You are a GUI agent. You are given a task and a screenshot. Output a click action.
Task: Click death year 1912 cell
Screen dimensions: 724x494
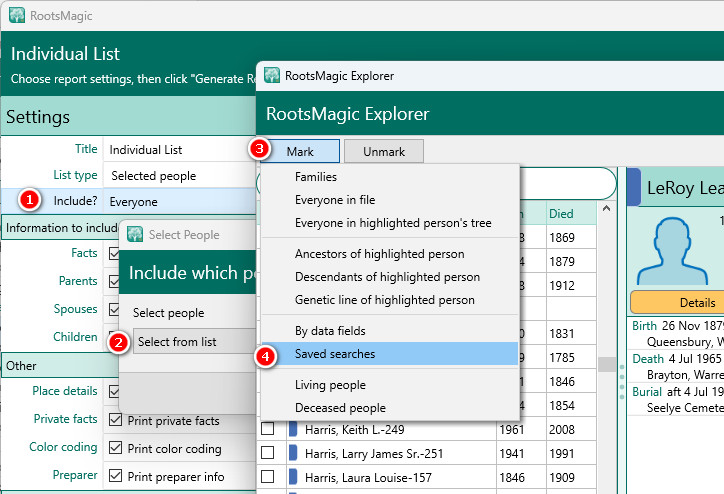tap(571, 285)
